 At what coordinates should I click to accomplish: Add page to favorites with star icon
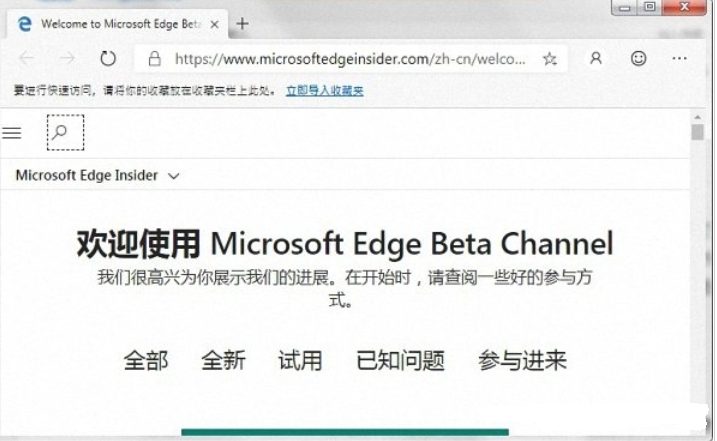click(550, 59)
